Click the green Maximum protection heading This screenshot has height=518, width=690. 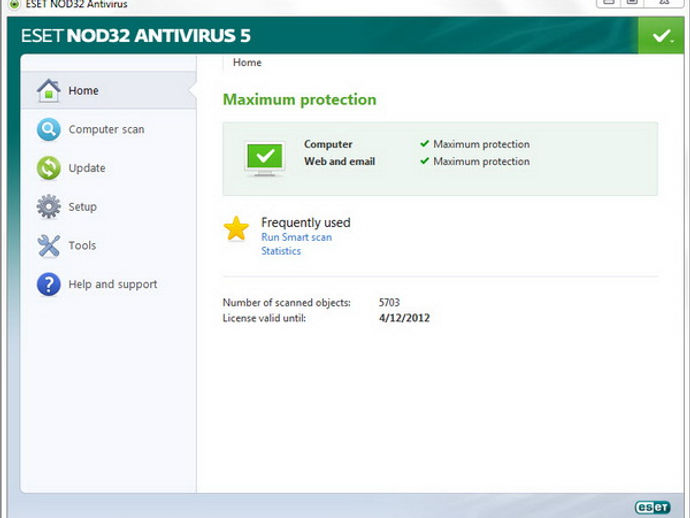(299, 100)
